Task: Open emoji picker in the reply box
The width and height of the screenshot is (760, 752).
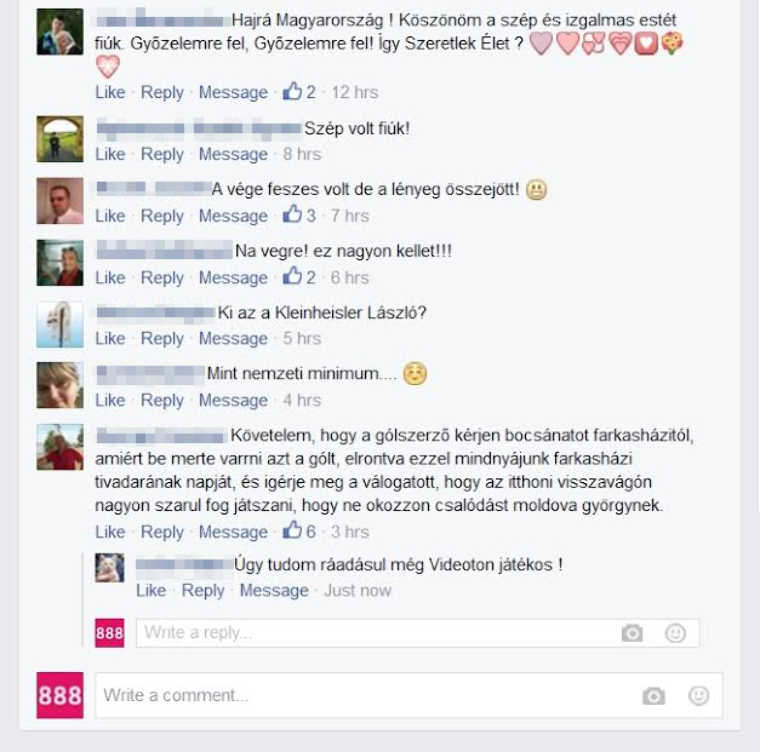Action: click(675, 633)
